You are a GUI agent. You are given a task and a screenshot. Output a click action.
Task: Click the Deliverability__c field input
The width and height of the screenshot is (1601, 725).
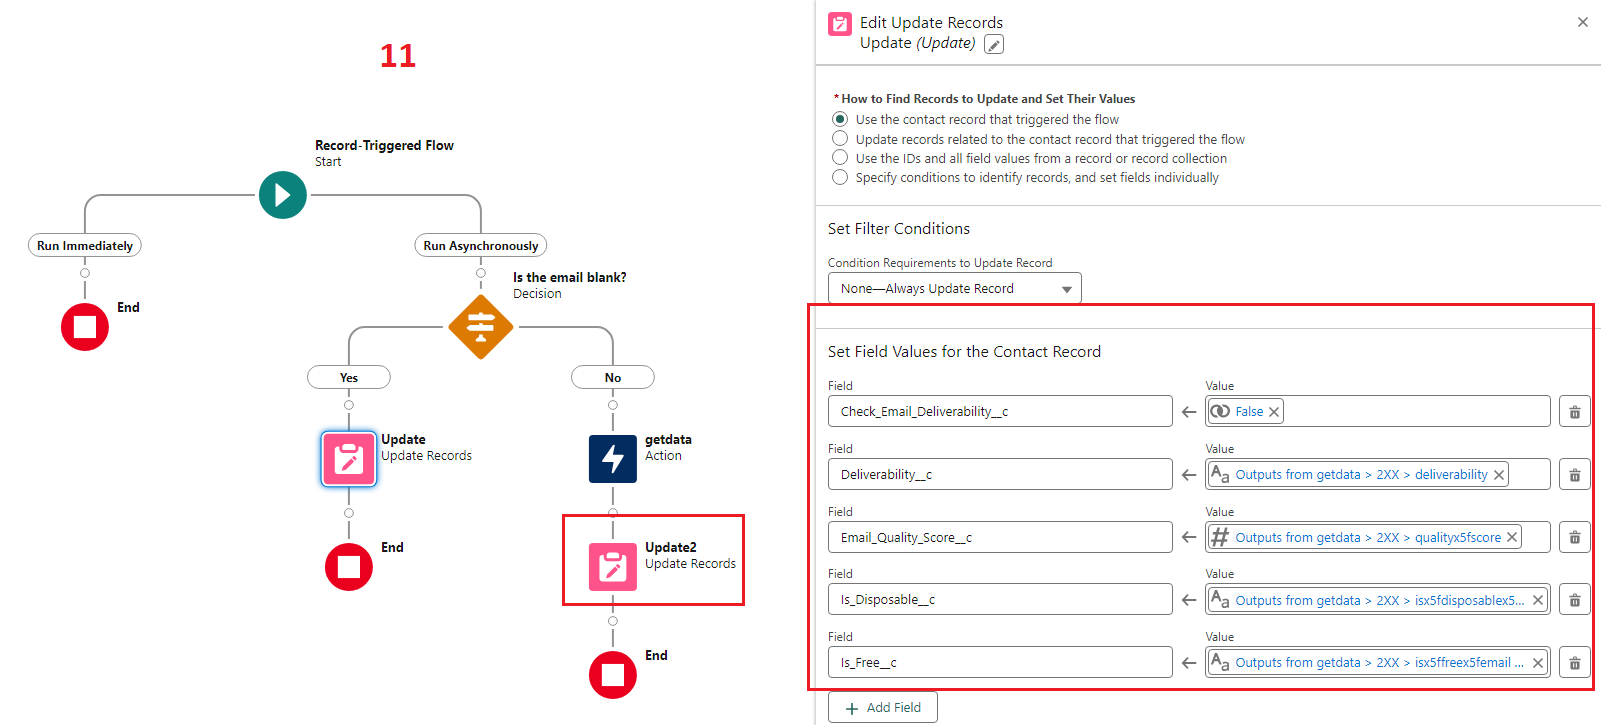[x=999, y=475]
